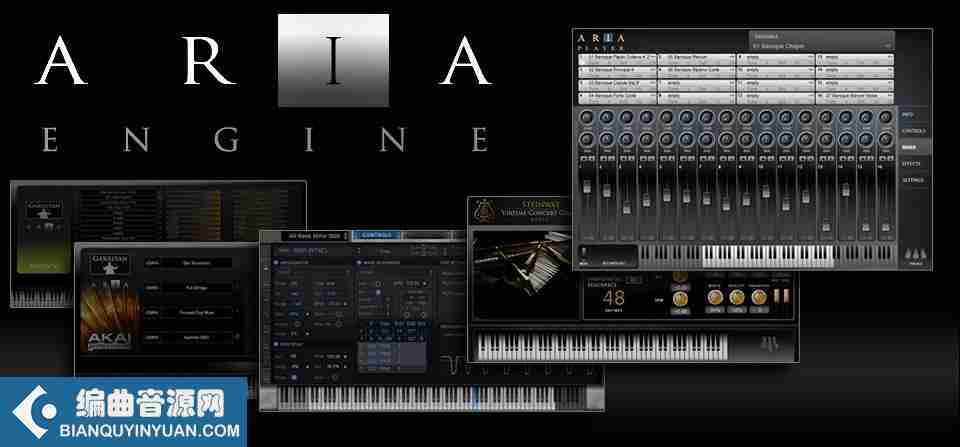Open the slot 3 Baroque Cornet dropdown
Screen dimensions: 960x447
click(x=617, y=85)
